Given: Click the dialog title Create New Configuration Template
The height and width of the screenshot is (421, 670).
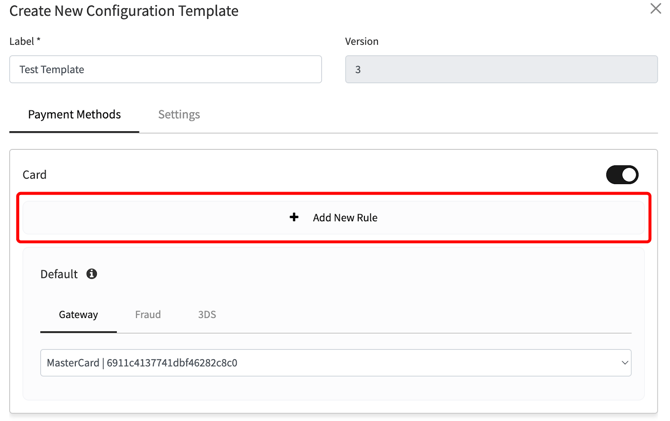Looking at the screenshot, I should pos(124,11).
